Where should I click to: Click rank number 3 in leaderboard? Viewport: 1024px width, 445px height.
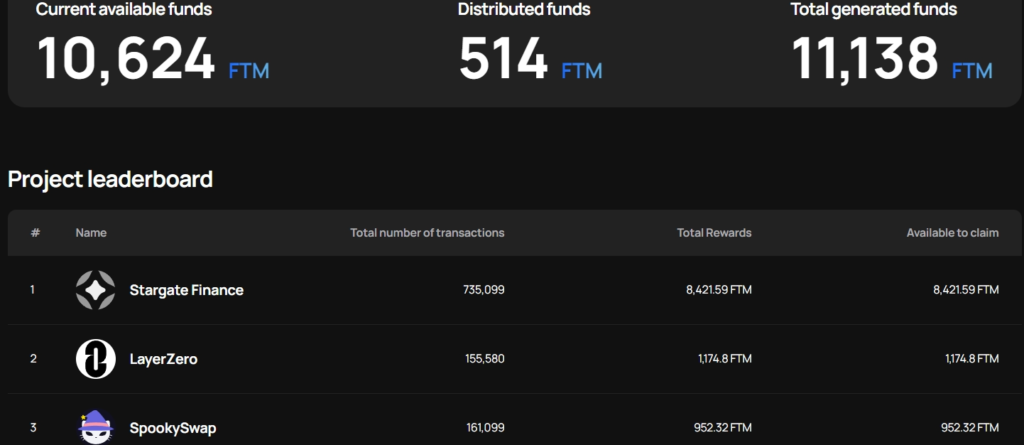[x=33, y=428]
